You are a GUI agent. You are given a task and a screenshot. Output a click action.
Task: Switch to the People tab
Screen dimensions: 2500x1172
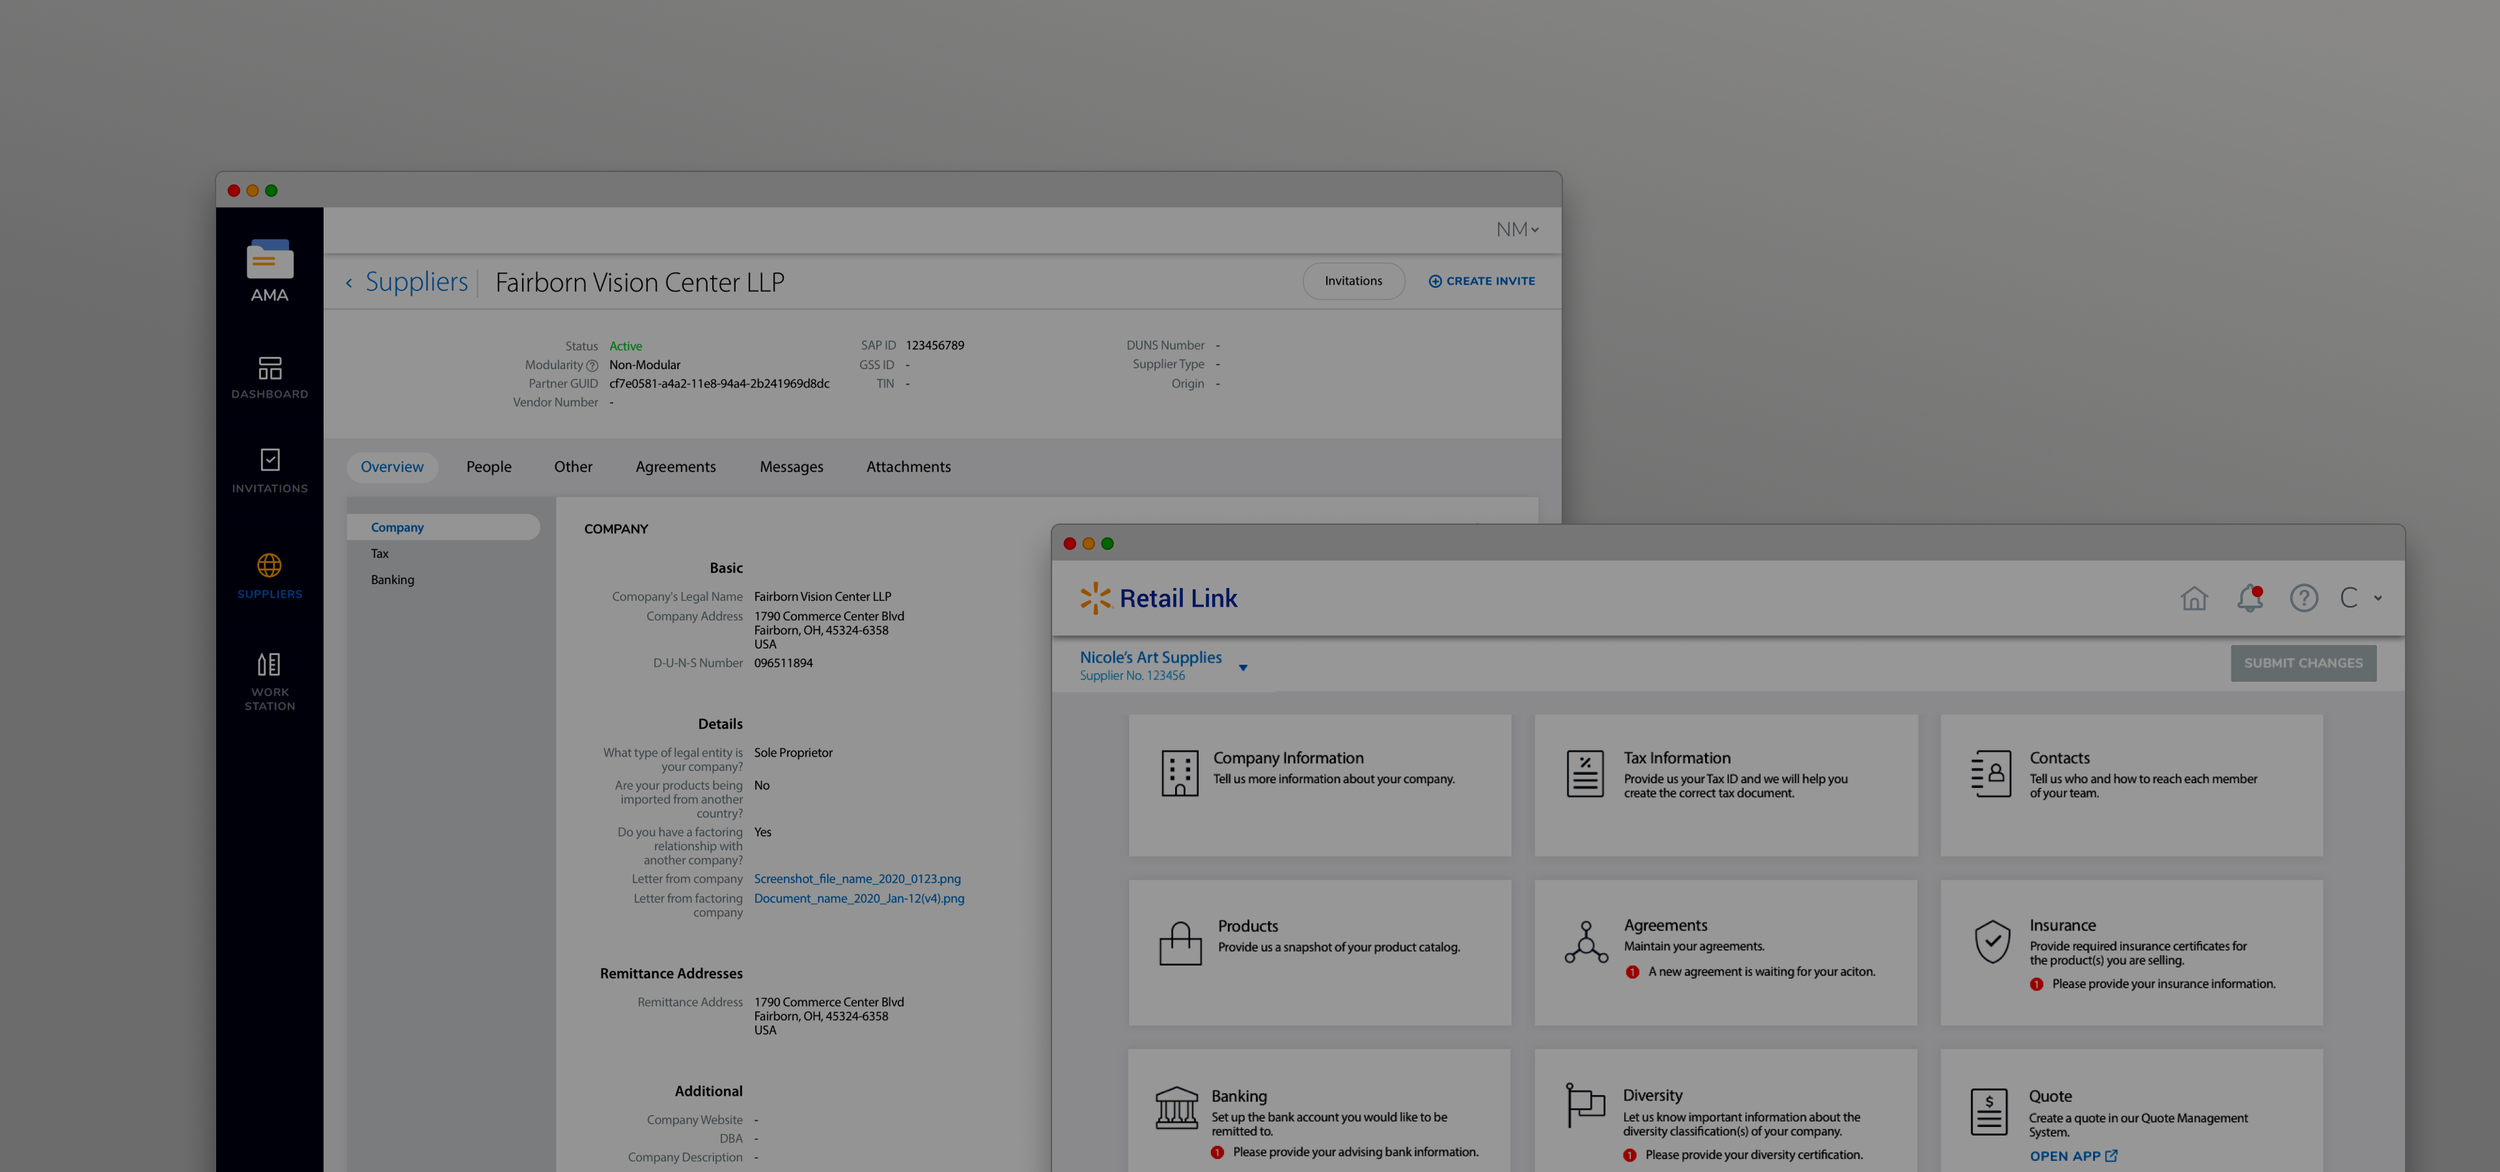click(488, 467)
